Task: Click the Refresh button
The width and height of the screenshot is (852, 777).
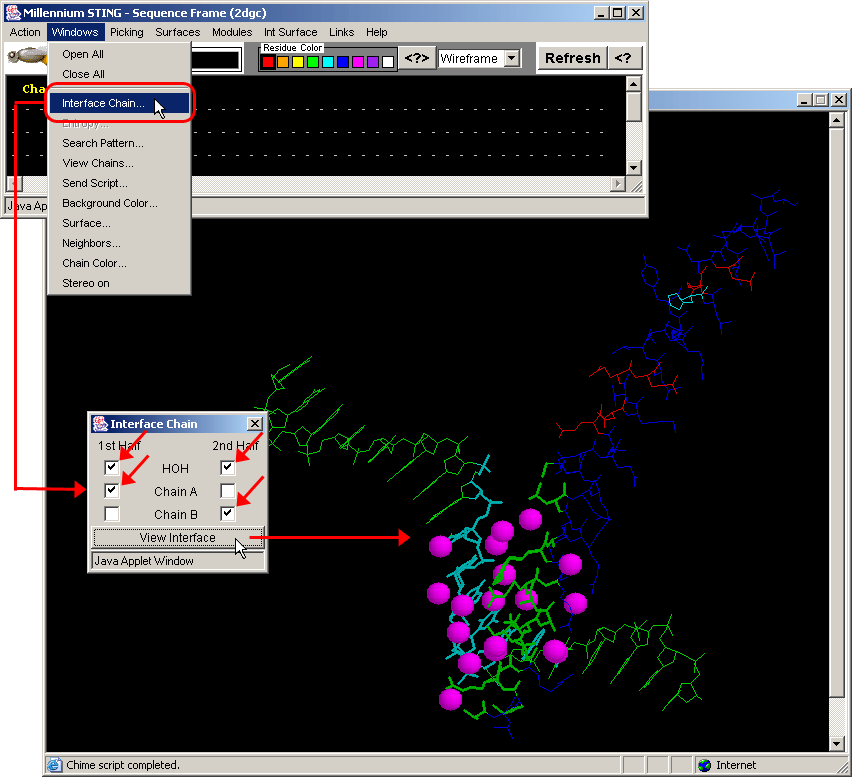Action: (573, 58)
